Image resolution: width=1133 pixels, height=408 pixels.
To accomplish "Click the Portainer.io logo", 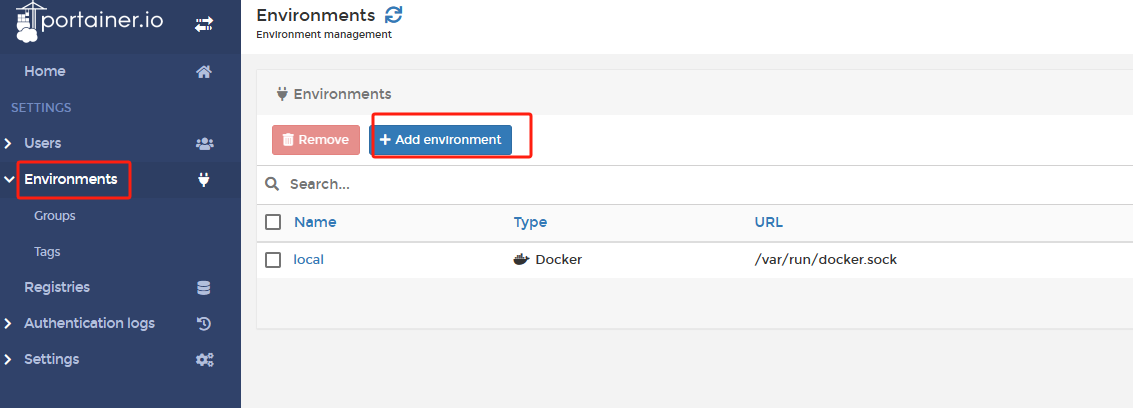I will coord(90,22).
